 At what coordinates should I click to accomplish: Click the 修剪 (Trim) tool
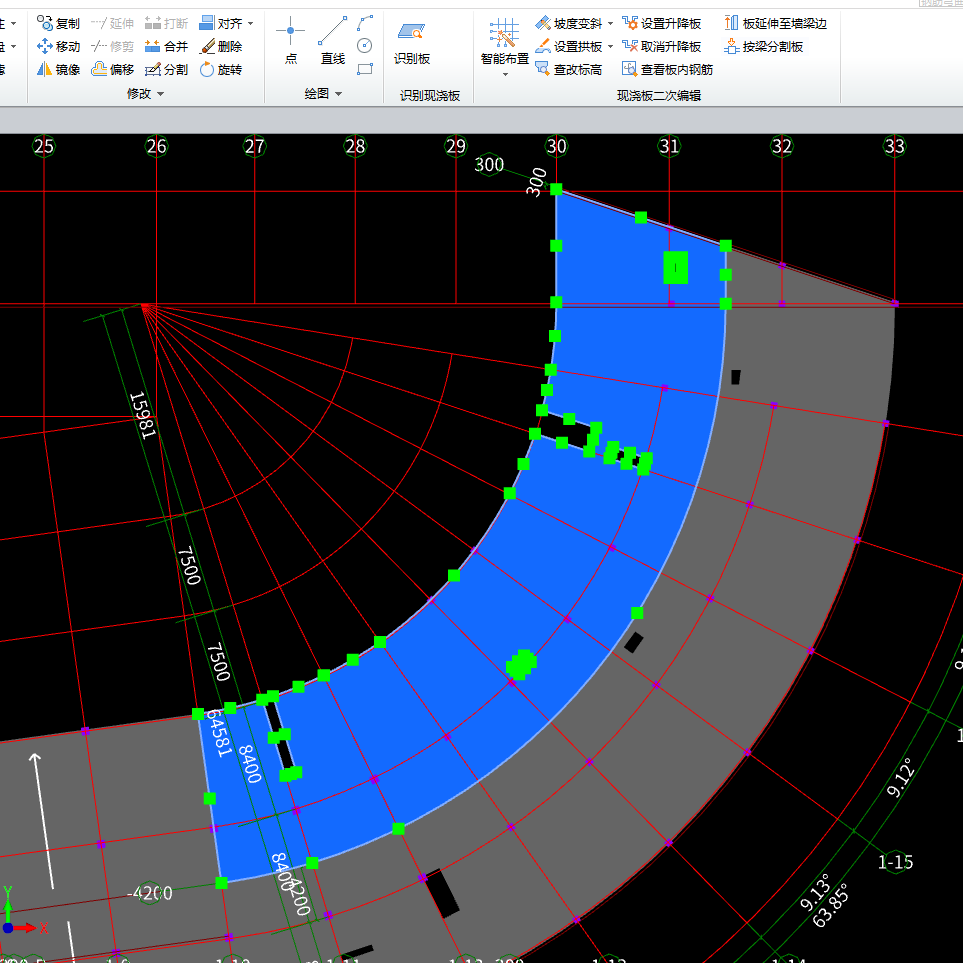pyautogui.click(x=112, y=46)
